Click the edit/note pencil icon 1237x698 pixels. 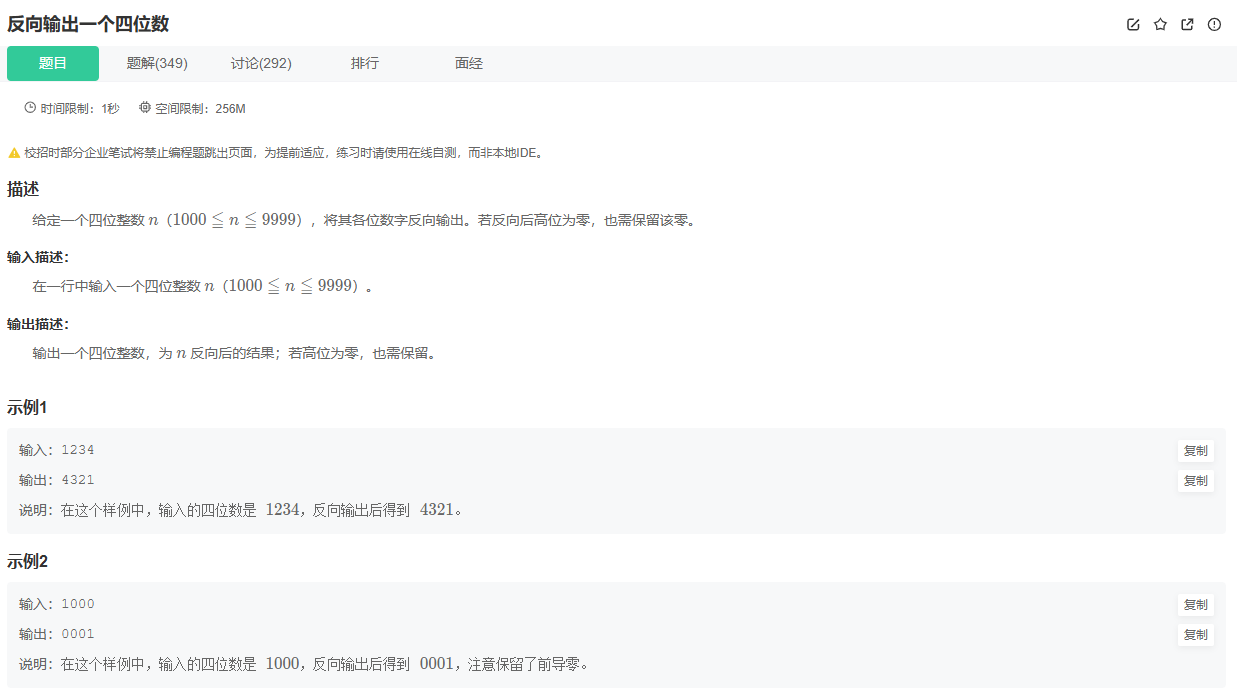(x=1133, y=25)
